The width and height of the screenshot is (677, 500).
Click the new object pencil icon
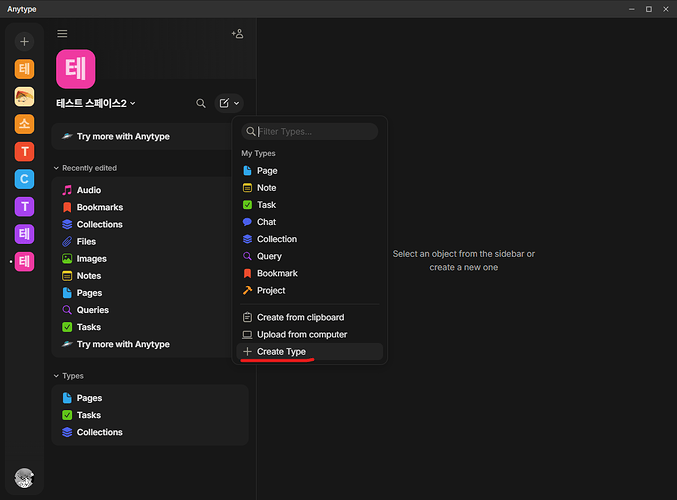point(224,103)
